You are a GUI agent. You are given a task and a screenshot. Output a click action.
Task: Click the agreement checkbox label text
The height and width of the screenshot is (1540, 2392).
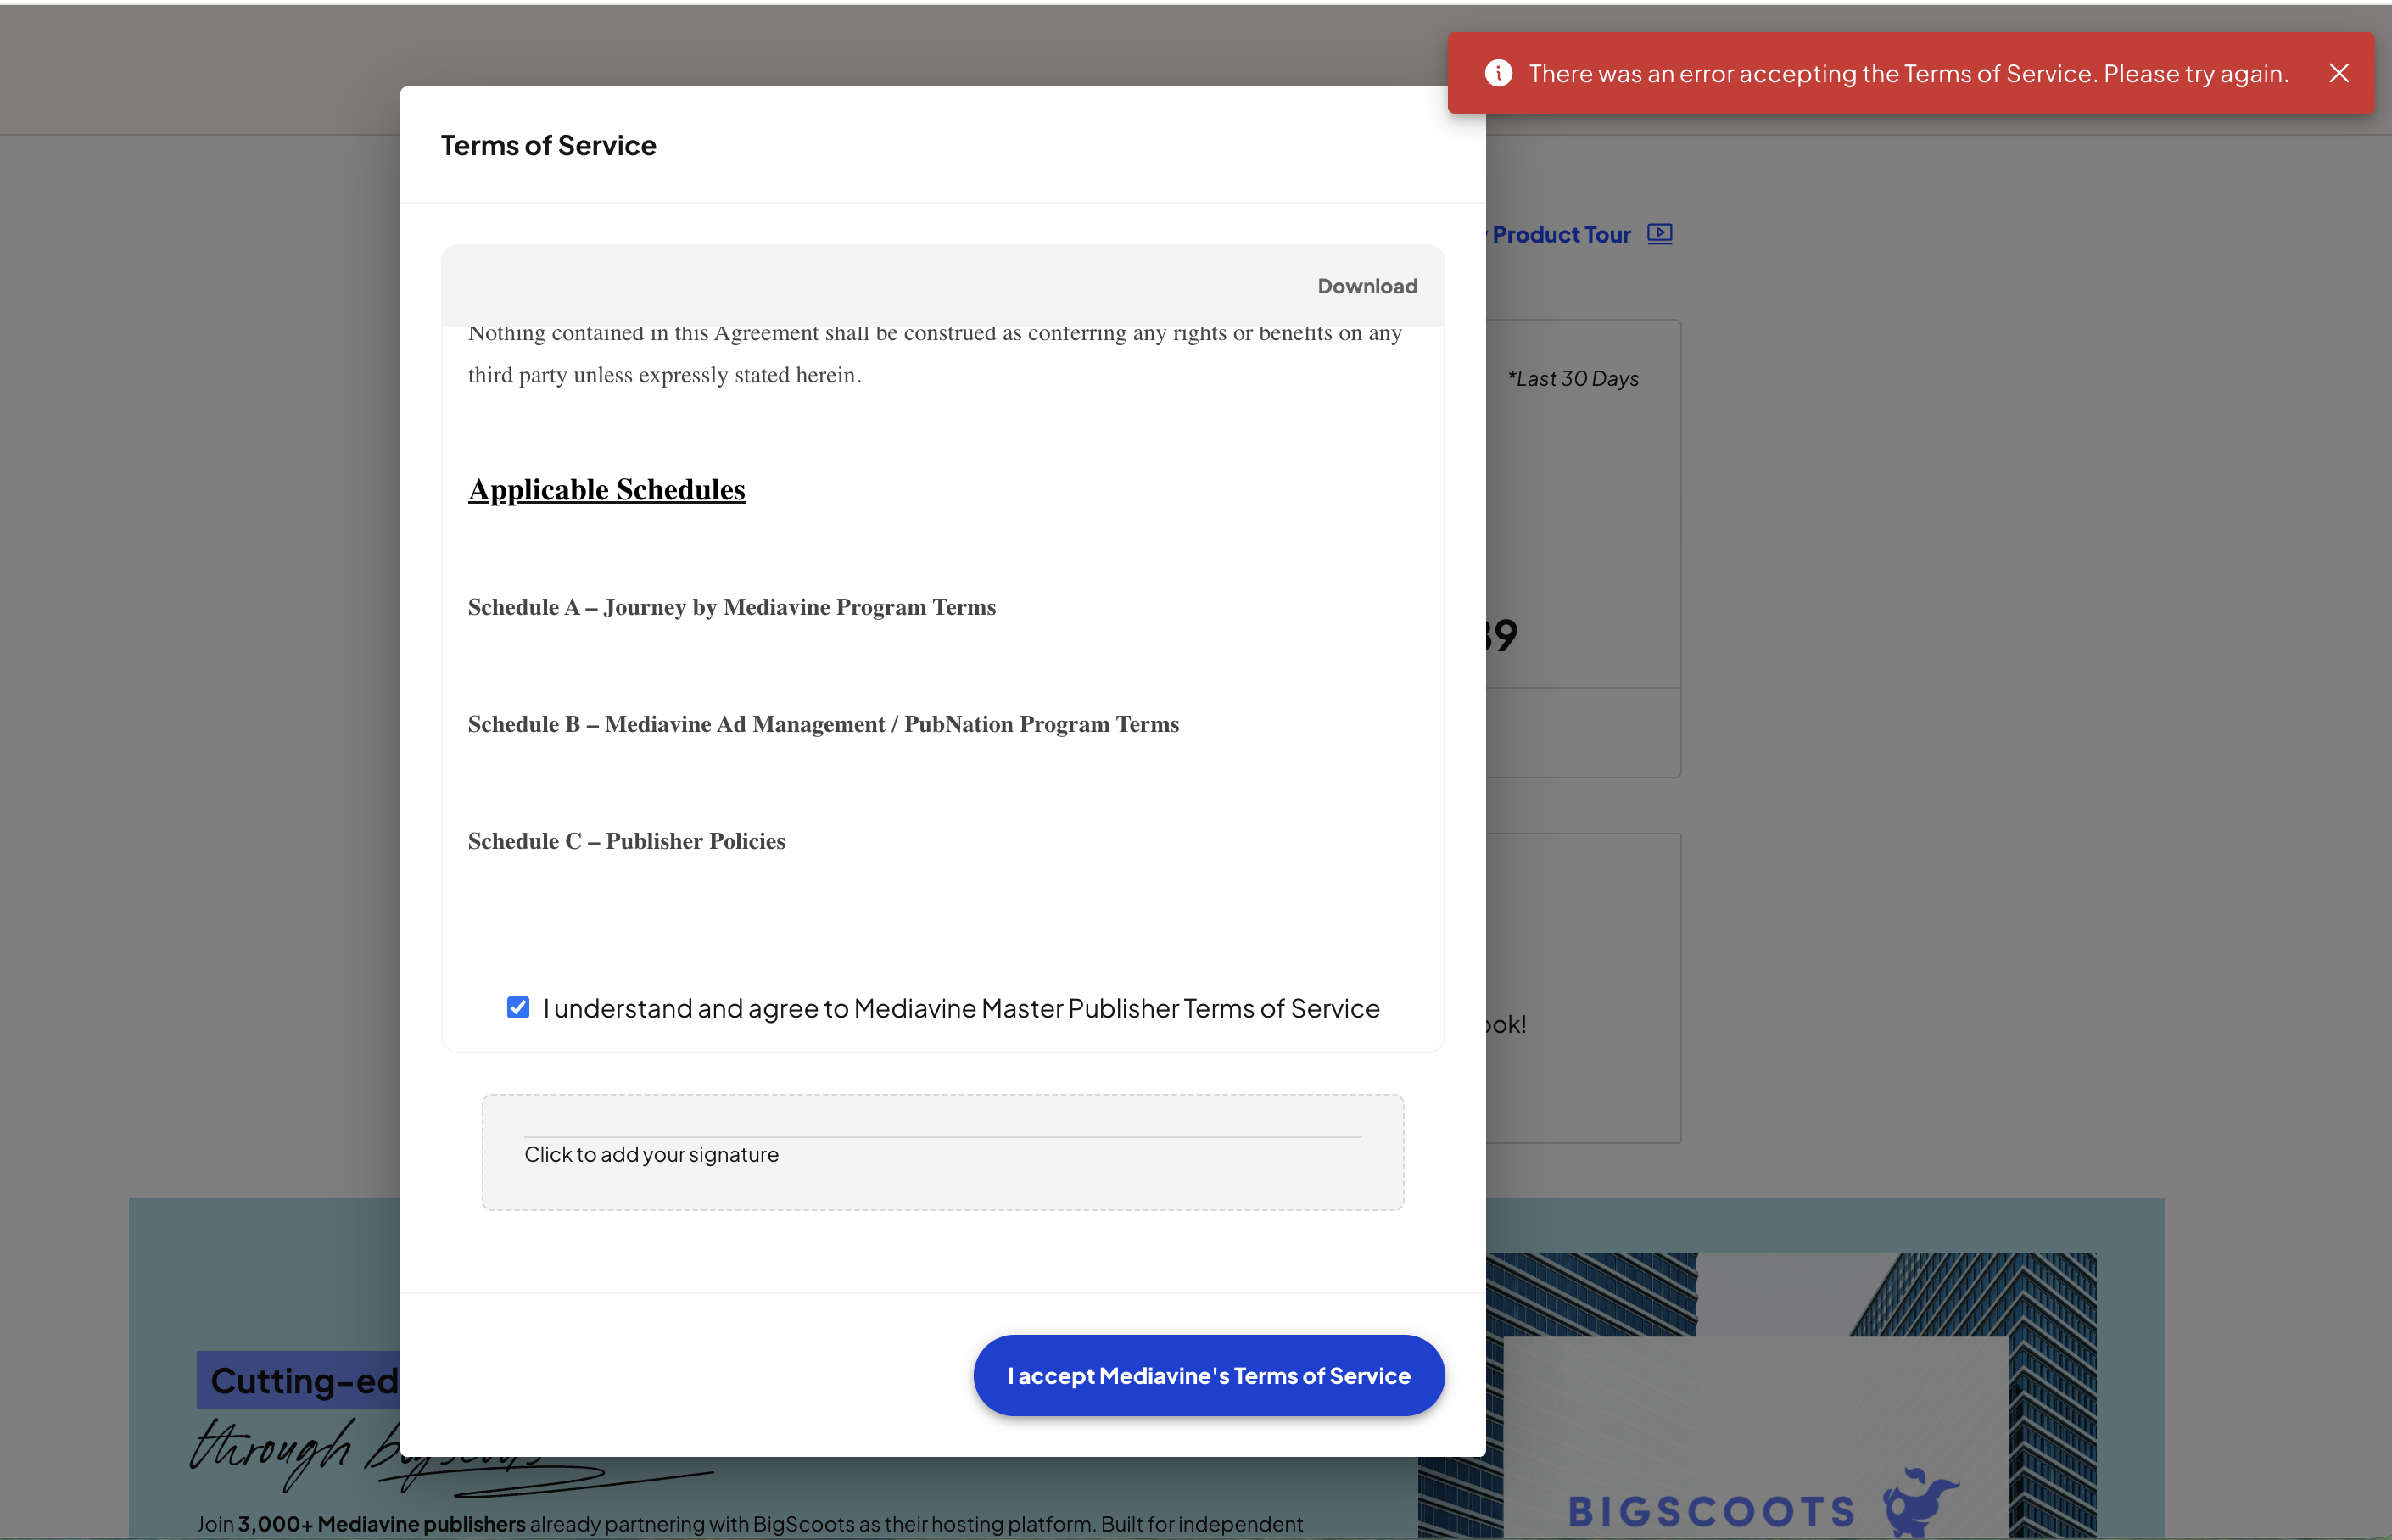[x=960, y=1008]
